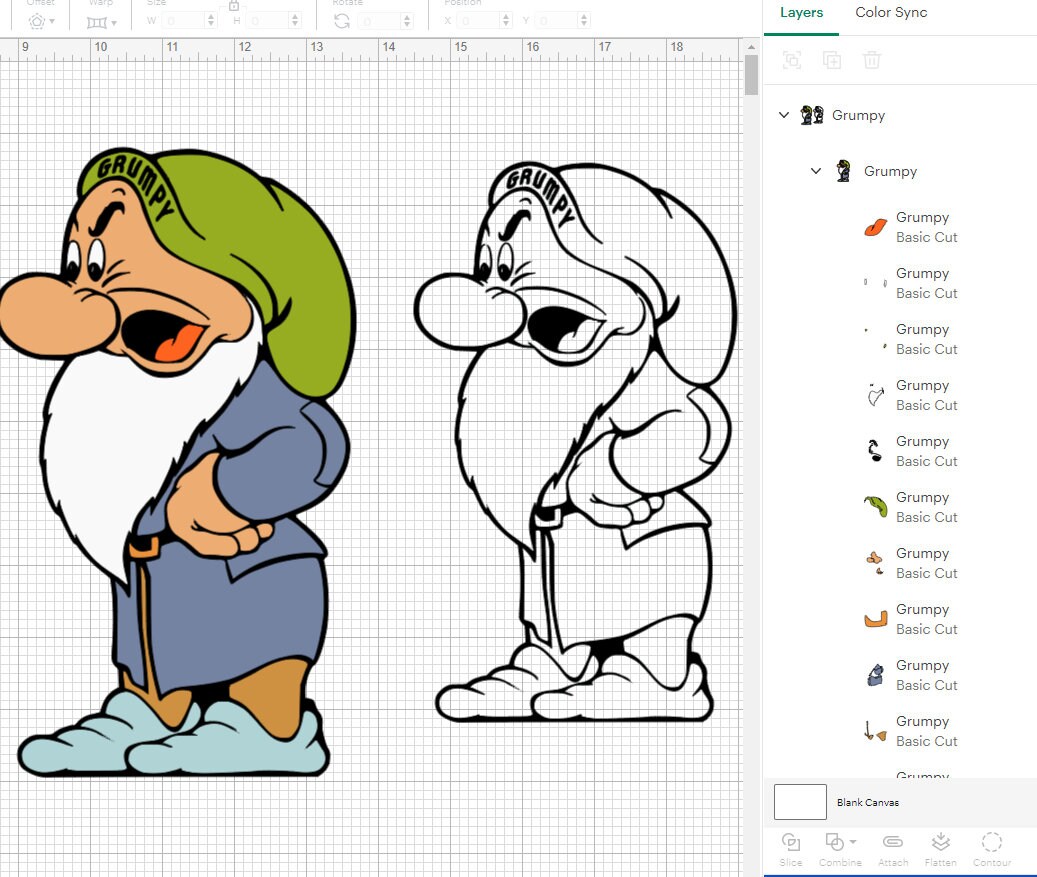
Task: Select the orange tongue layer thumbnail
Action: point(876,227)
